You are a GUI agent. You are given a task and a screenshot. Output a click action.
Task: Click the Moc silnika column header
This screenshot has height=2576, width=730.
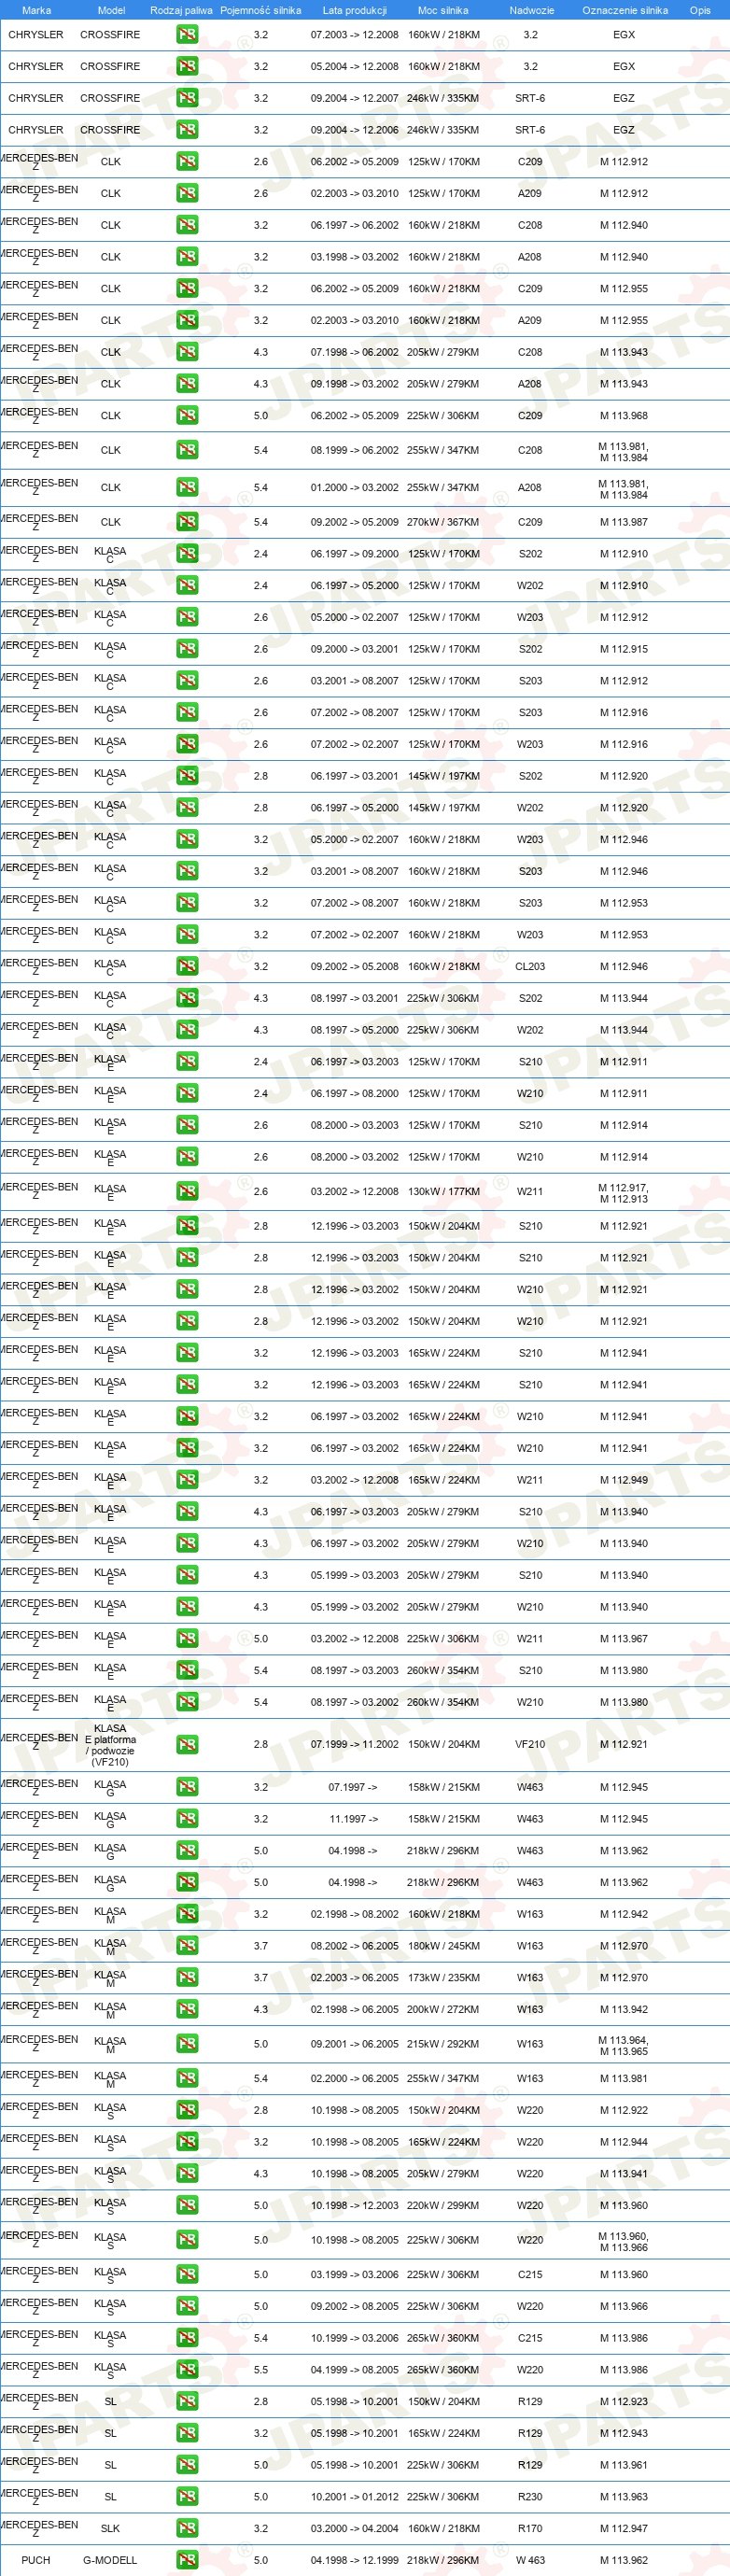[x=443, y=10]
